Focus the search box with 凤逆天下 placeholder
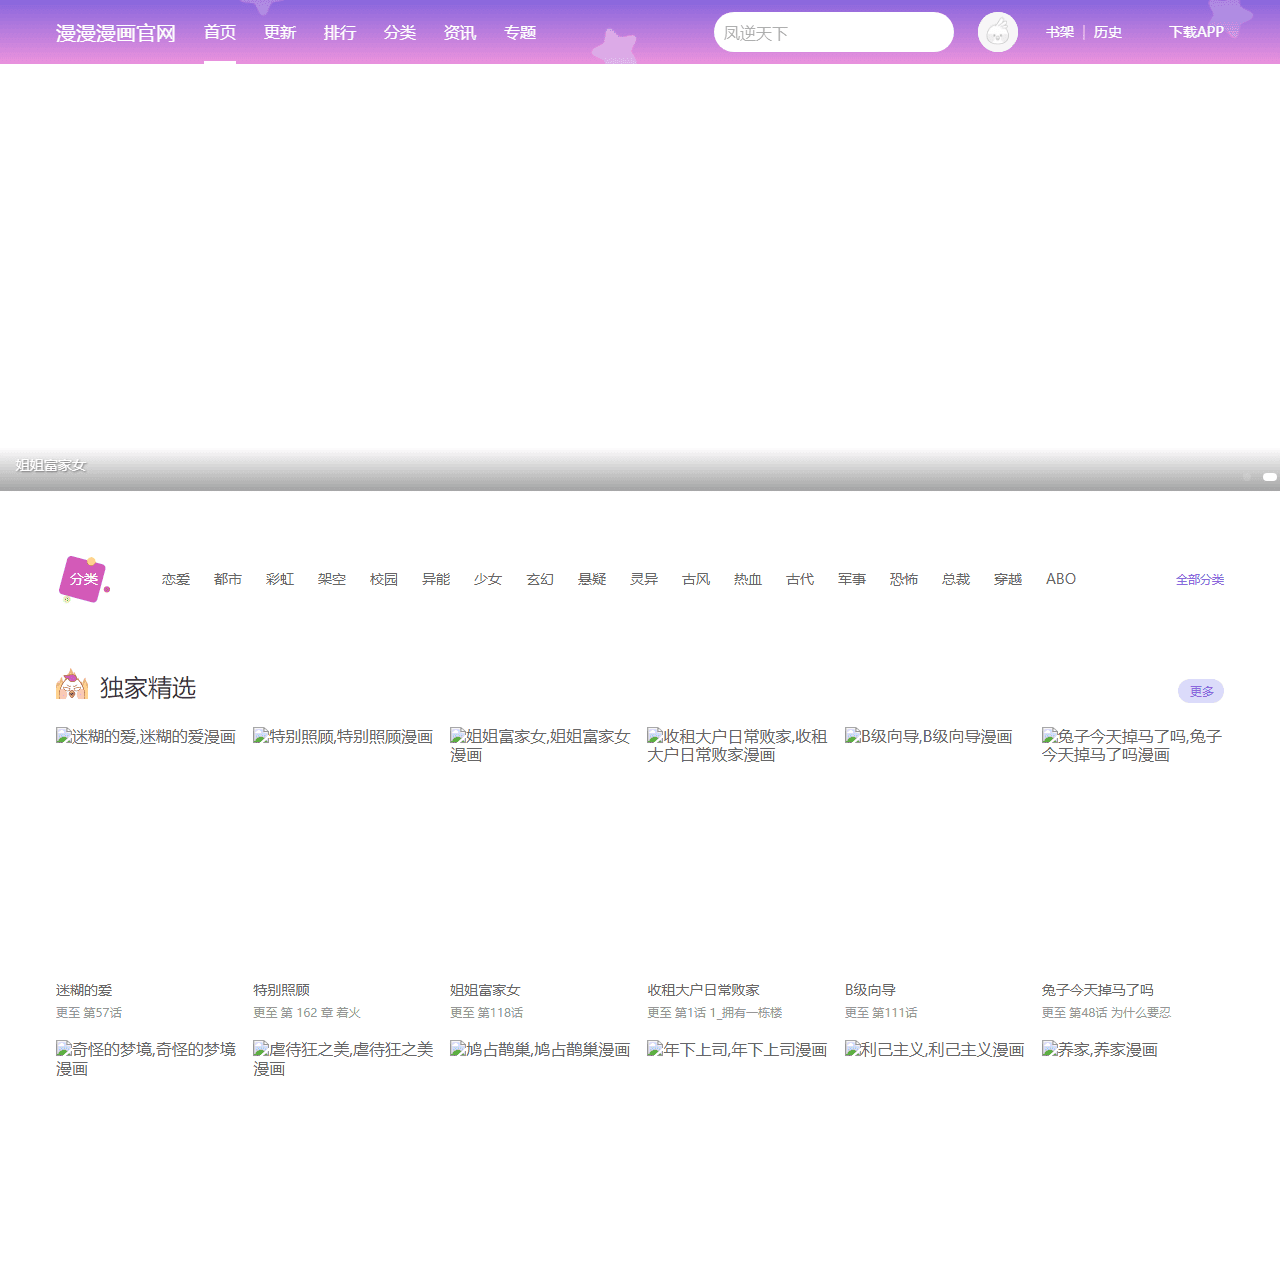The width and height of the screenshot is (1280, 1280). [834, 32]
